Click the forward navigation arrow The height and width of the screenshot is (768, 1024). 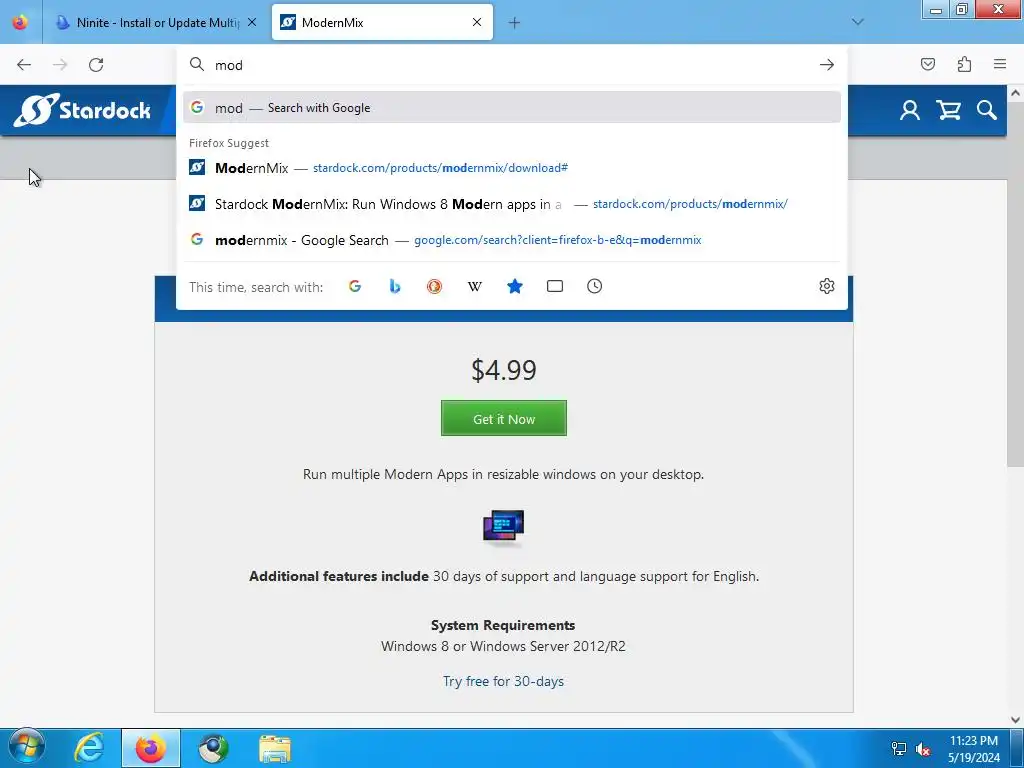point(60,65)
